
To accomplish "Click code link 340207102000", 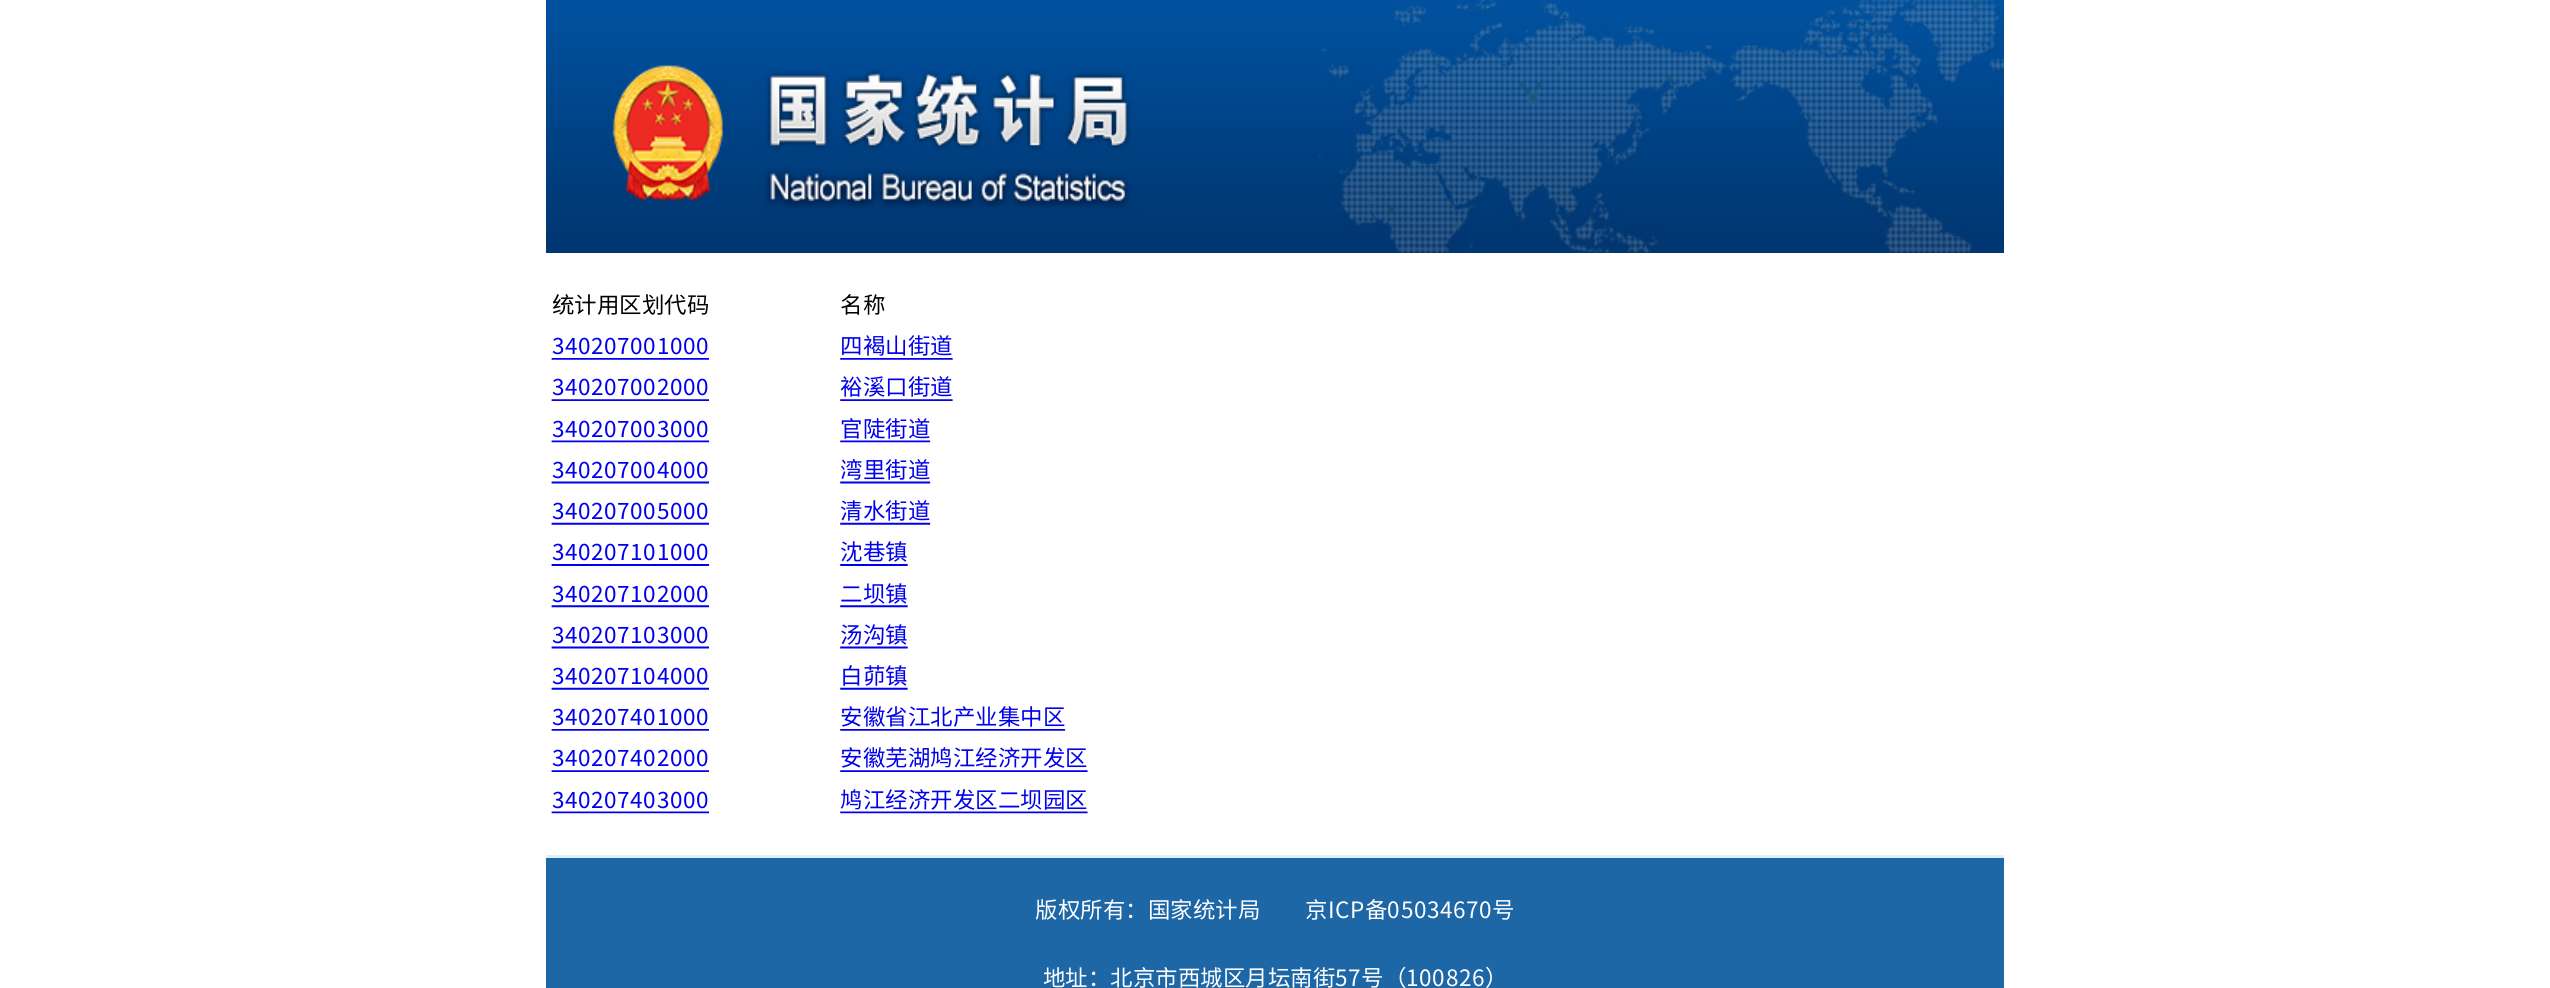I will [630, 595].
